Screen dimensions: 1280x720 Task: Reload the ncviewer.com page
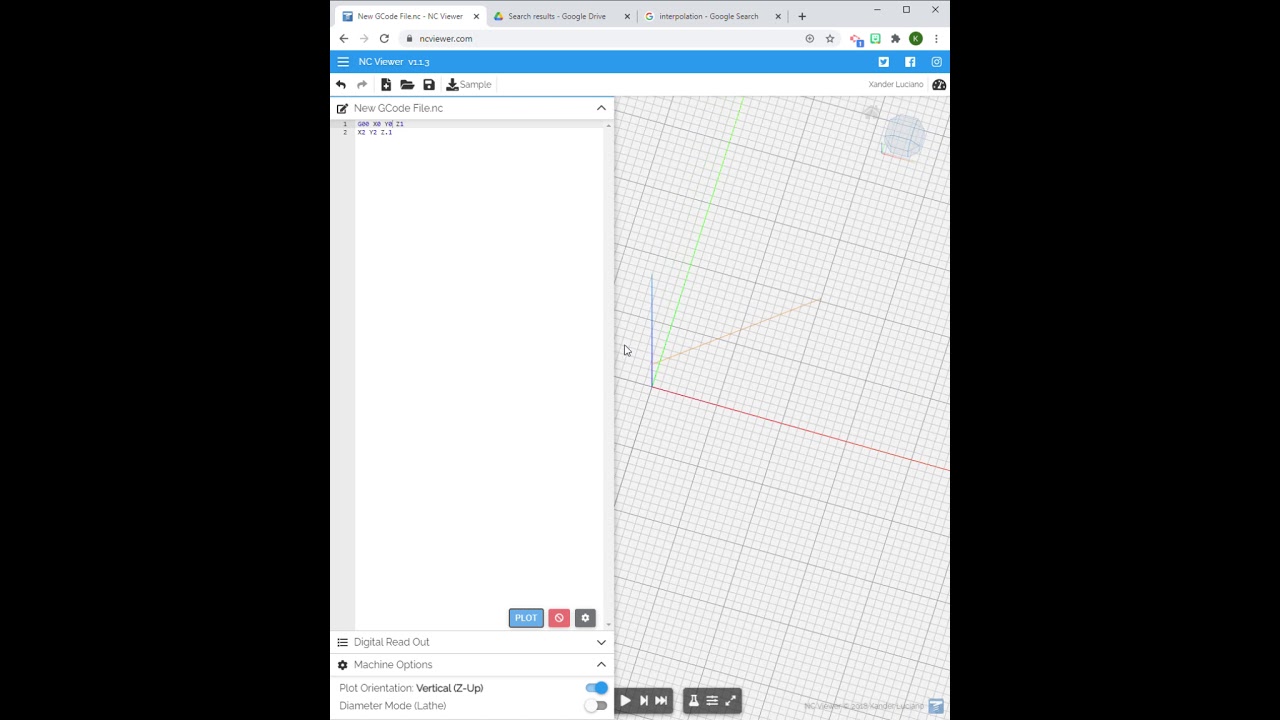pos(384,39)
